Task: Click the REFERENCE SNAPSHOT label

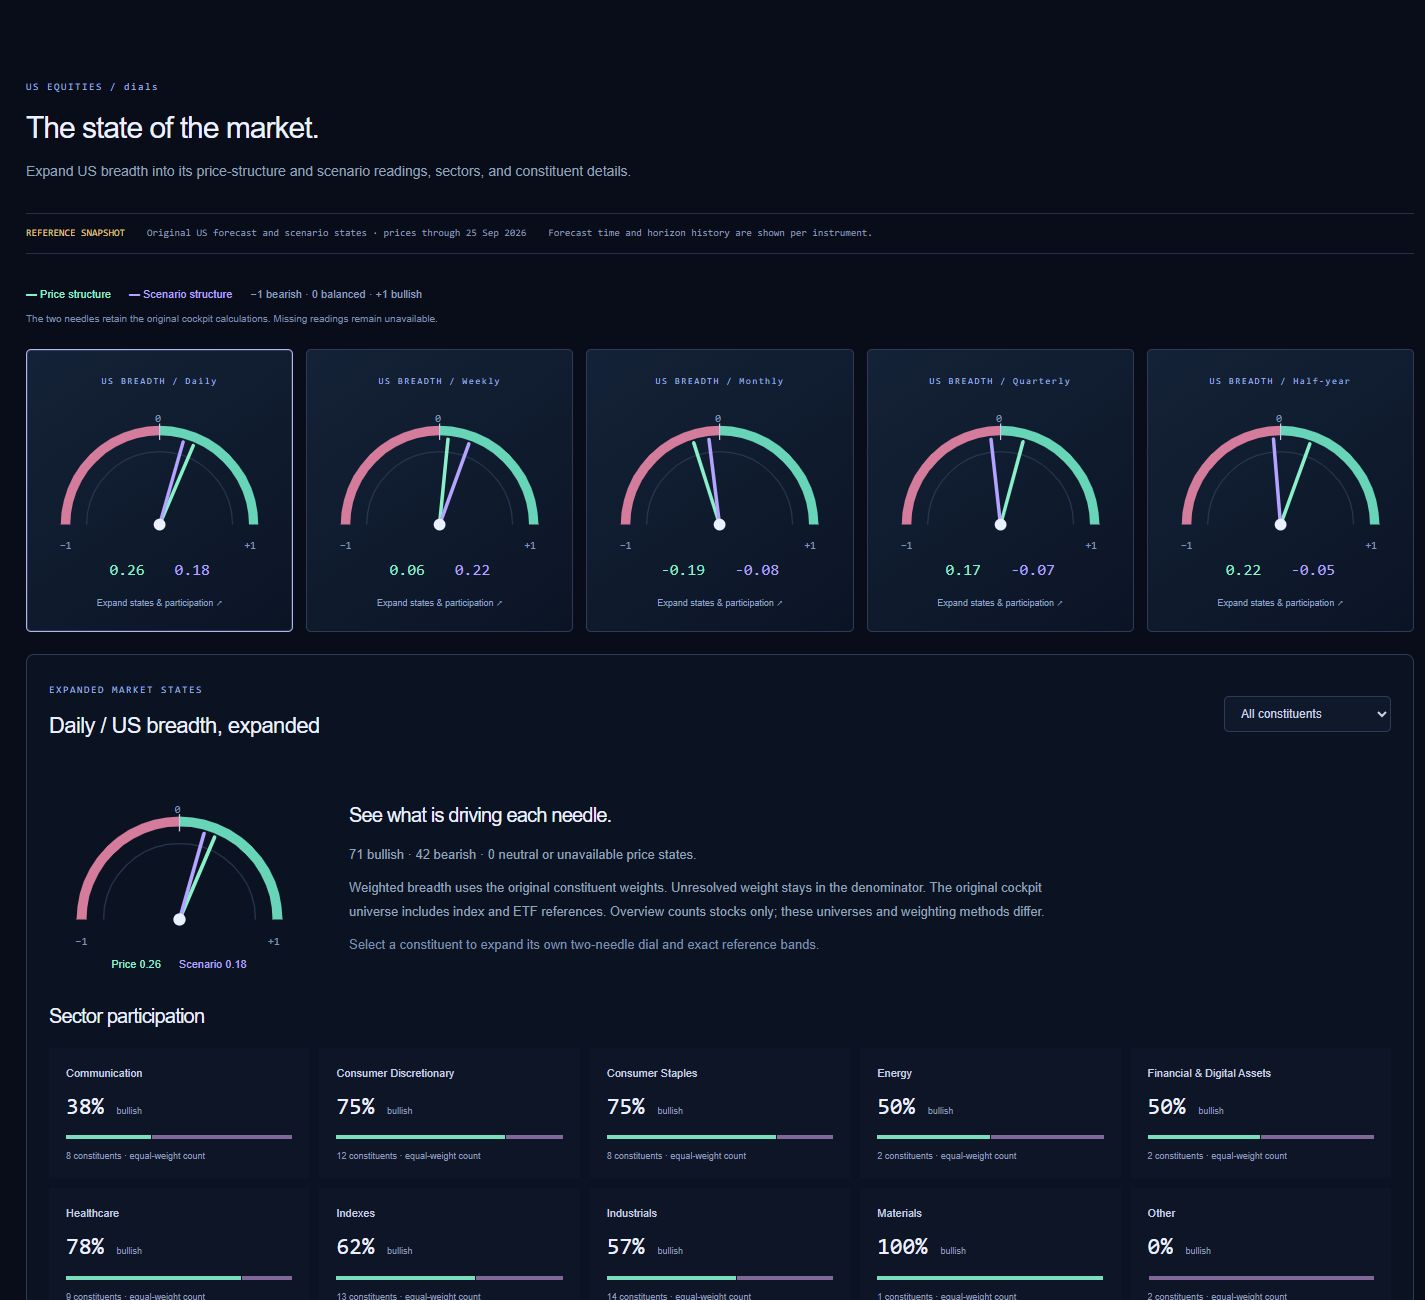Action: [x=75, y=233]
